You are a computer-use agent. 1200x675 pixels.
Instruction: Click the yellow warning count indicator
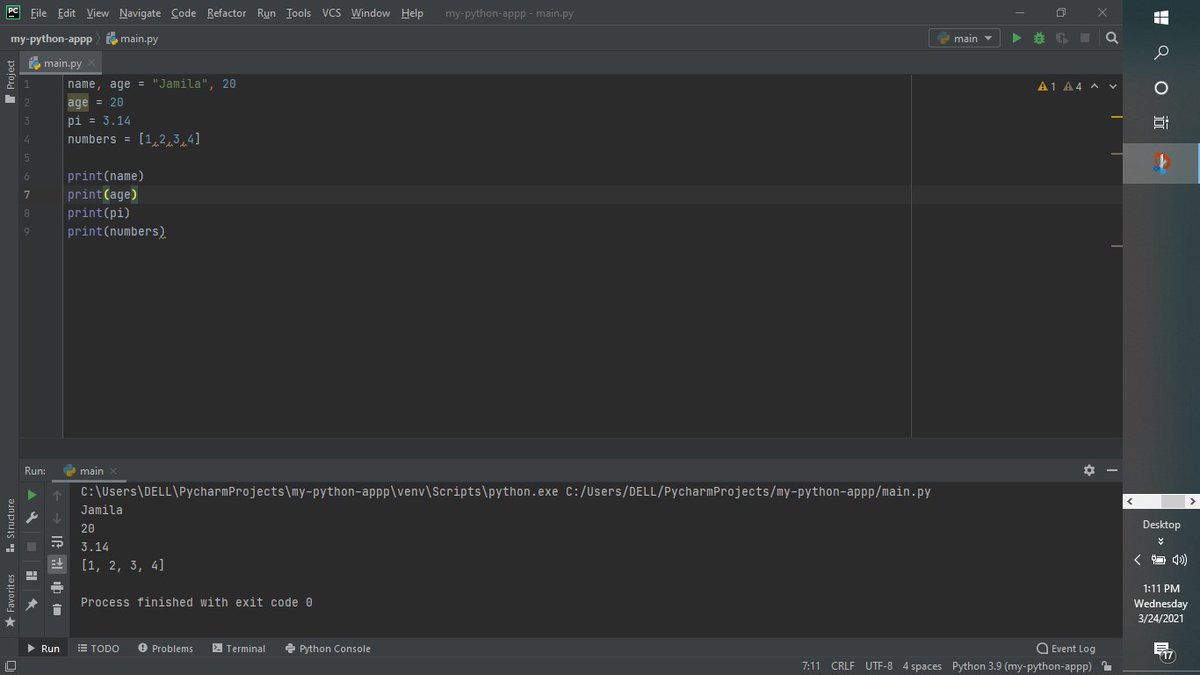click(1047, 87)
